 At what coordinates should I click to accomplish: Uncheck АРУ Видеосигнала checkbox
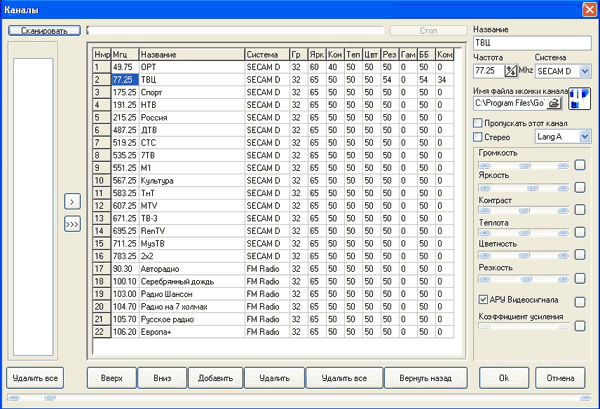(483, 300)
